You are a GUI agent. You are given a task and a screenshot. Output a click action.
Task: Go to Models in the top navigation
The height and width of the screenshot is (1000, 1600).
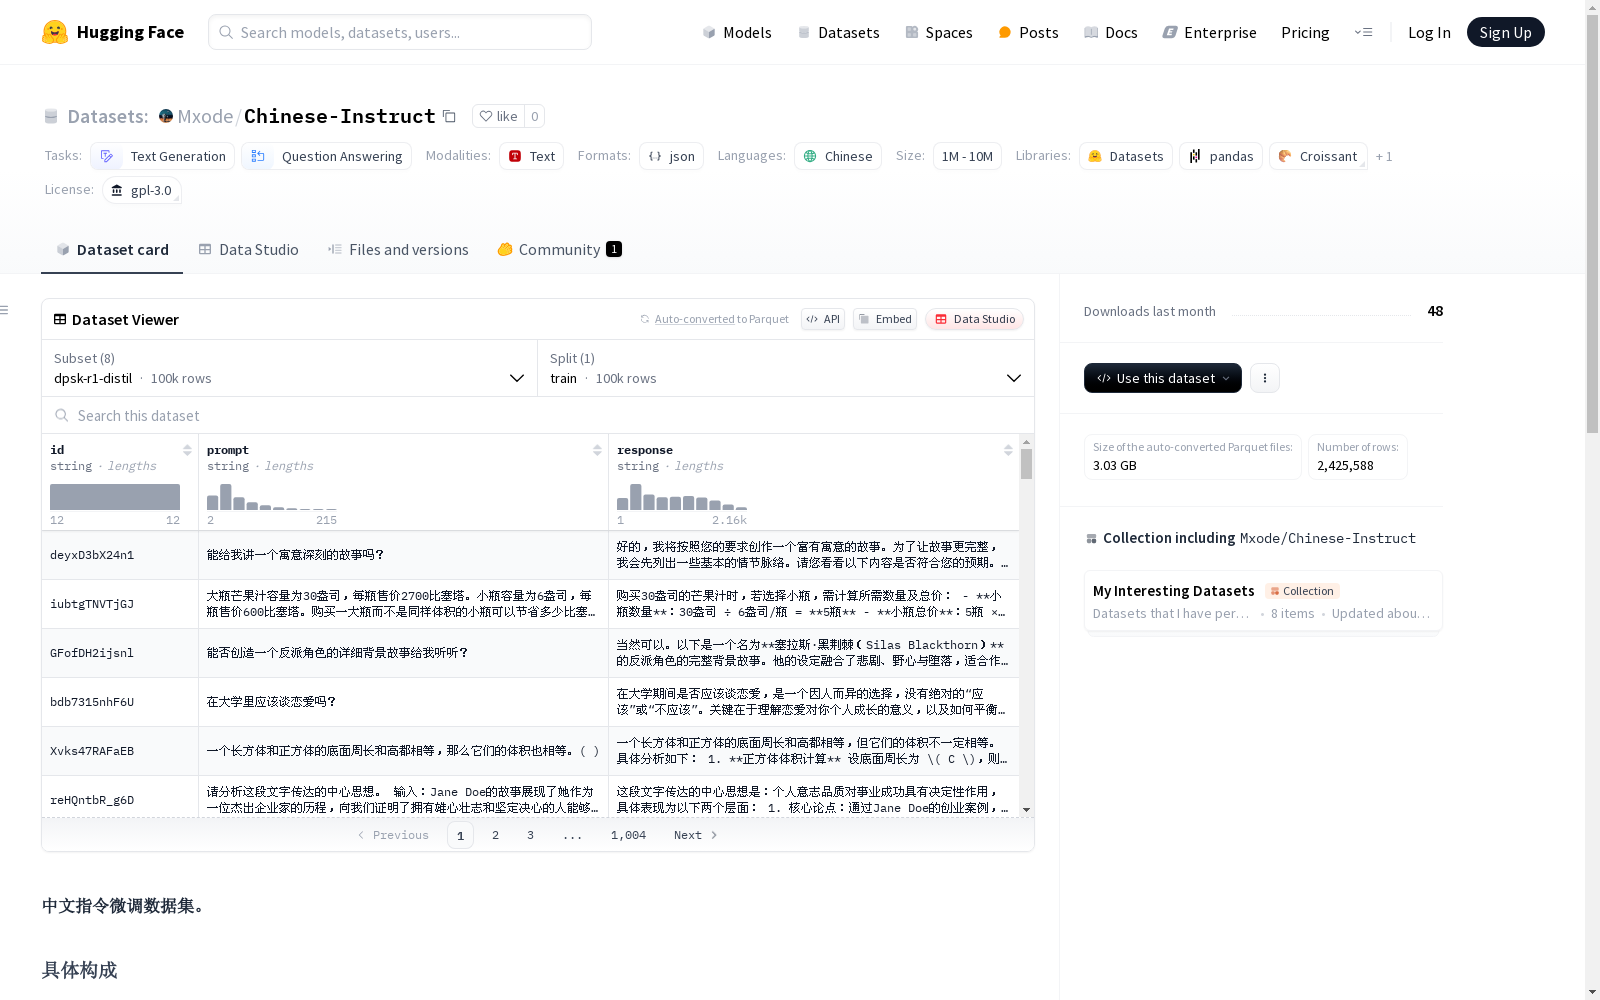coord(737,32)
